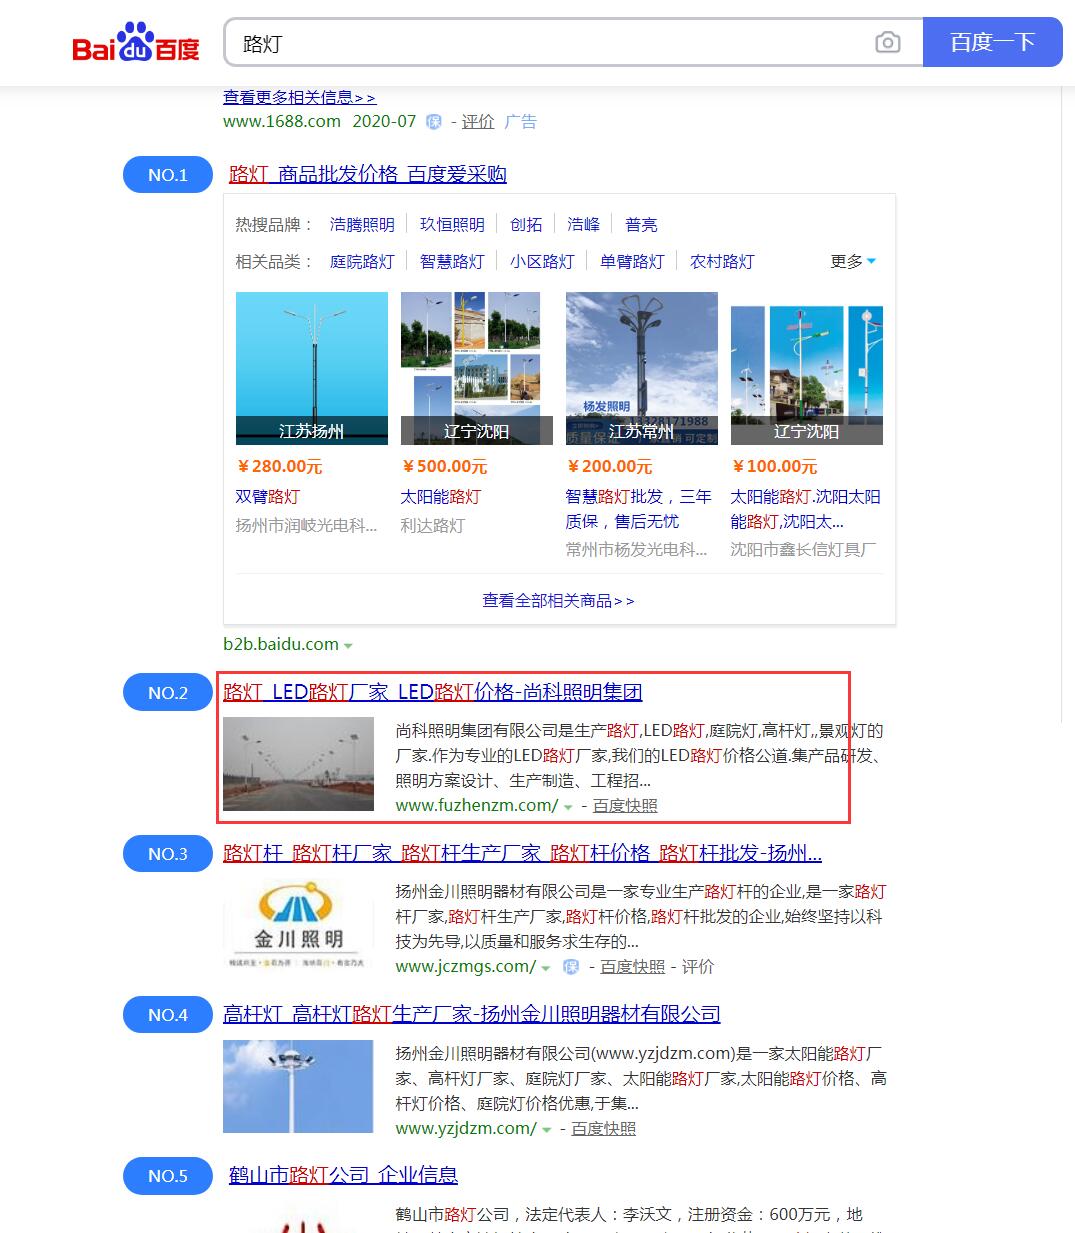Click the search box containing 路灯

(x=573, y=42)
